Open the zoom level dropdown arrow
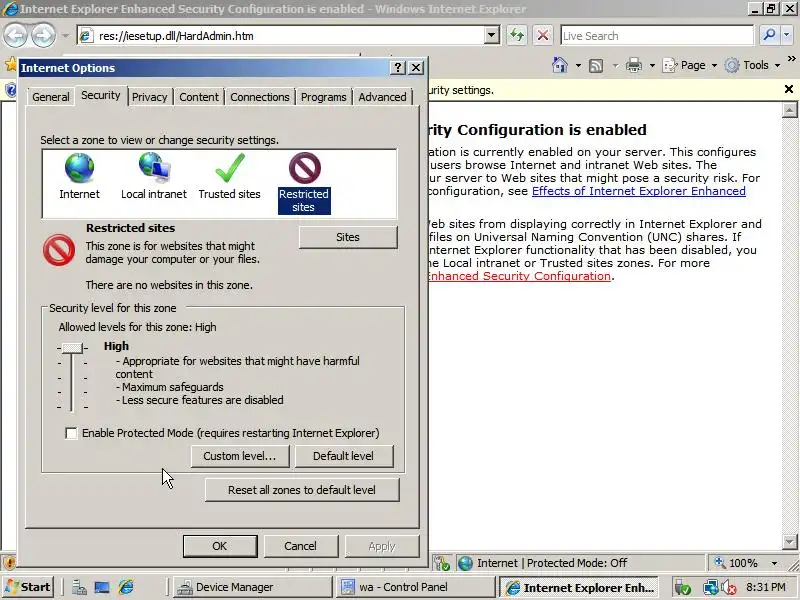Screen dimensions: 800x600 pyautogui.click(x=774, y=563)
